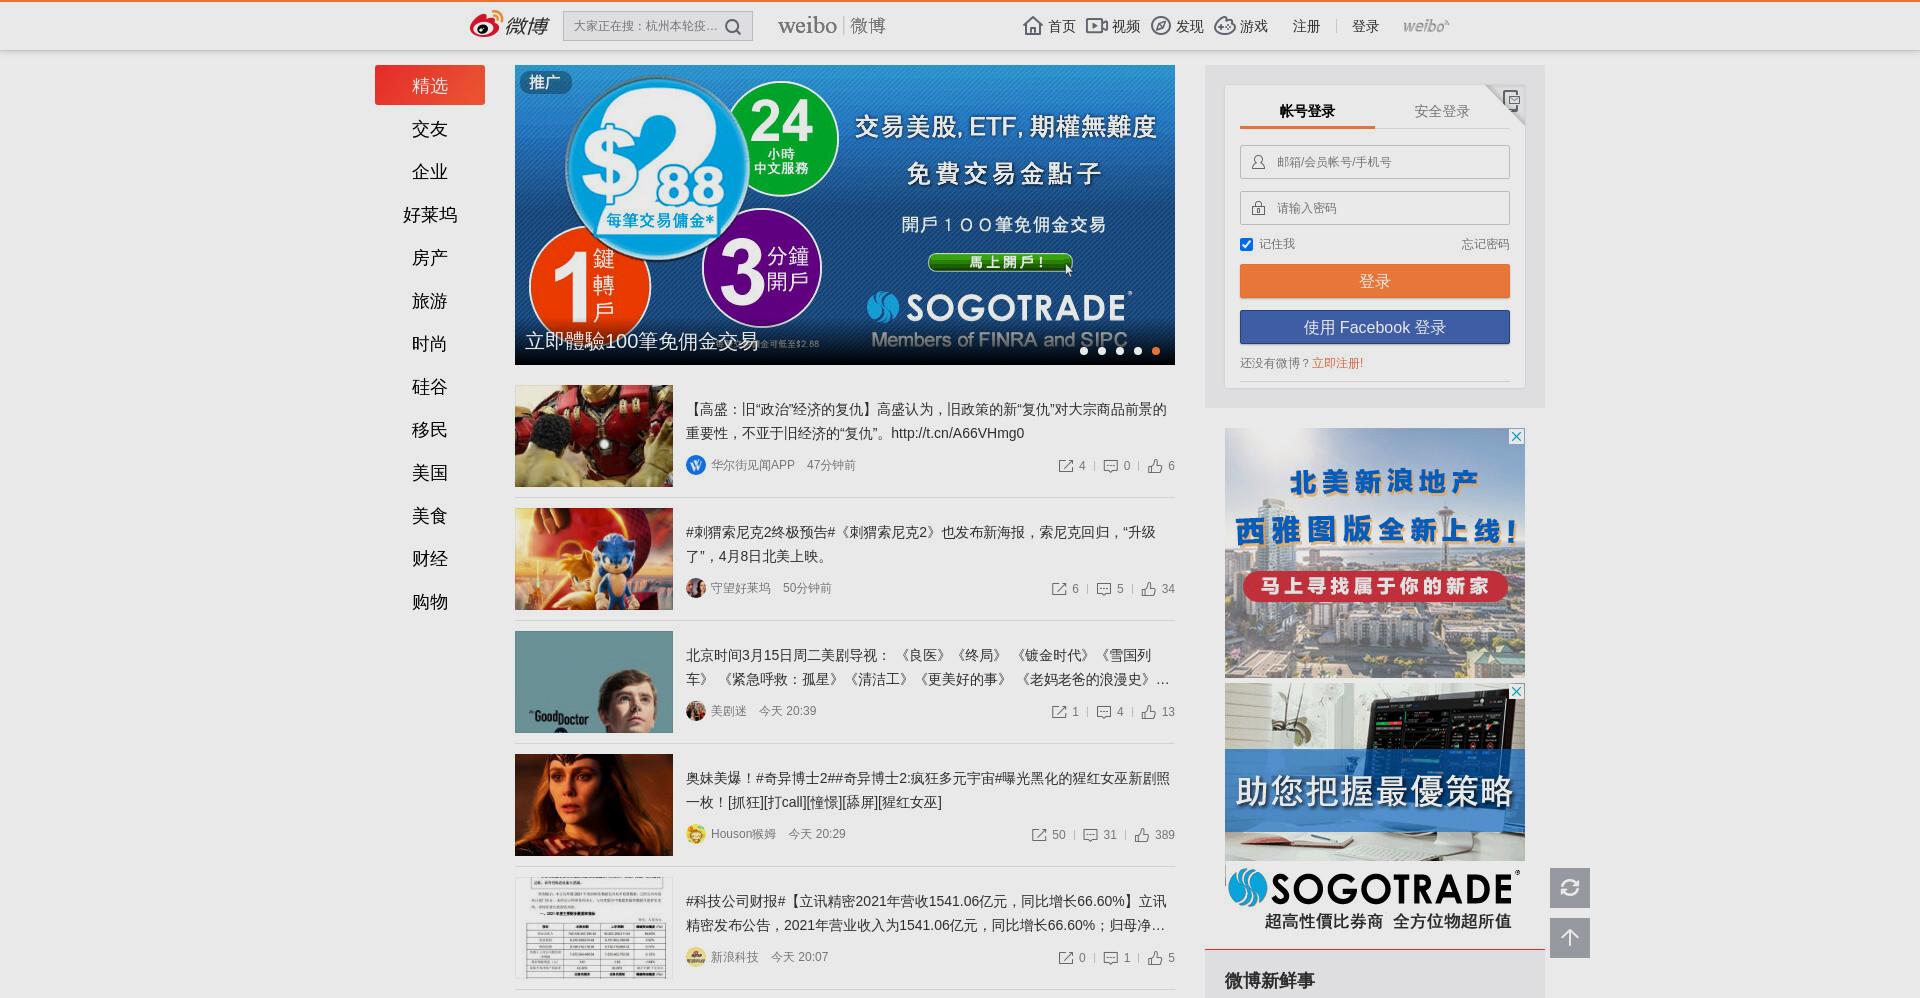This screenshot has height=998, width=1920.
Task: Click 馬上開戶 button in banner
Action: [x=1000, y=262]
